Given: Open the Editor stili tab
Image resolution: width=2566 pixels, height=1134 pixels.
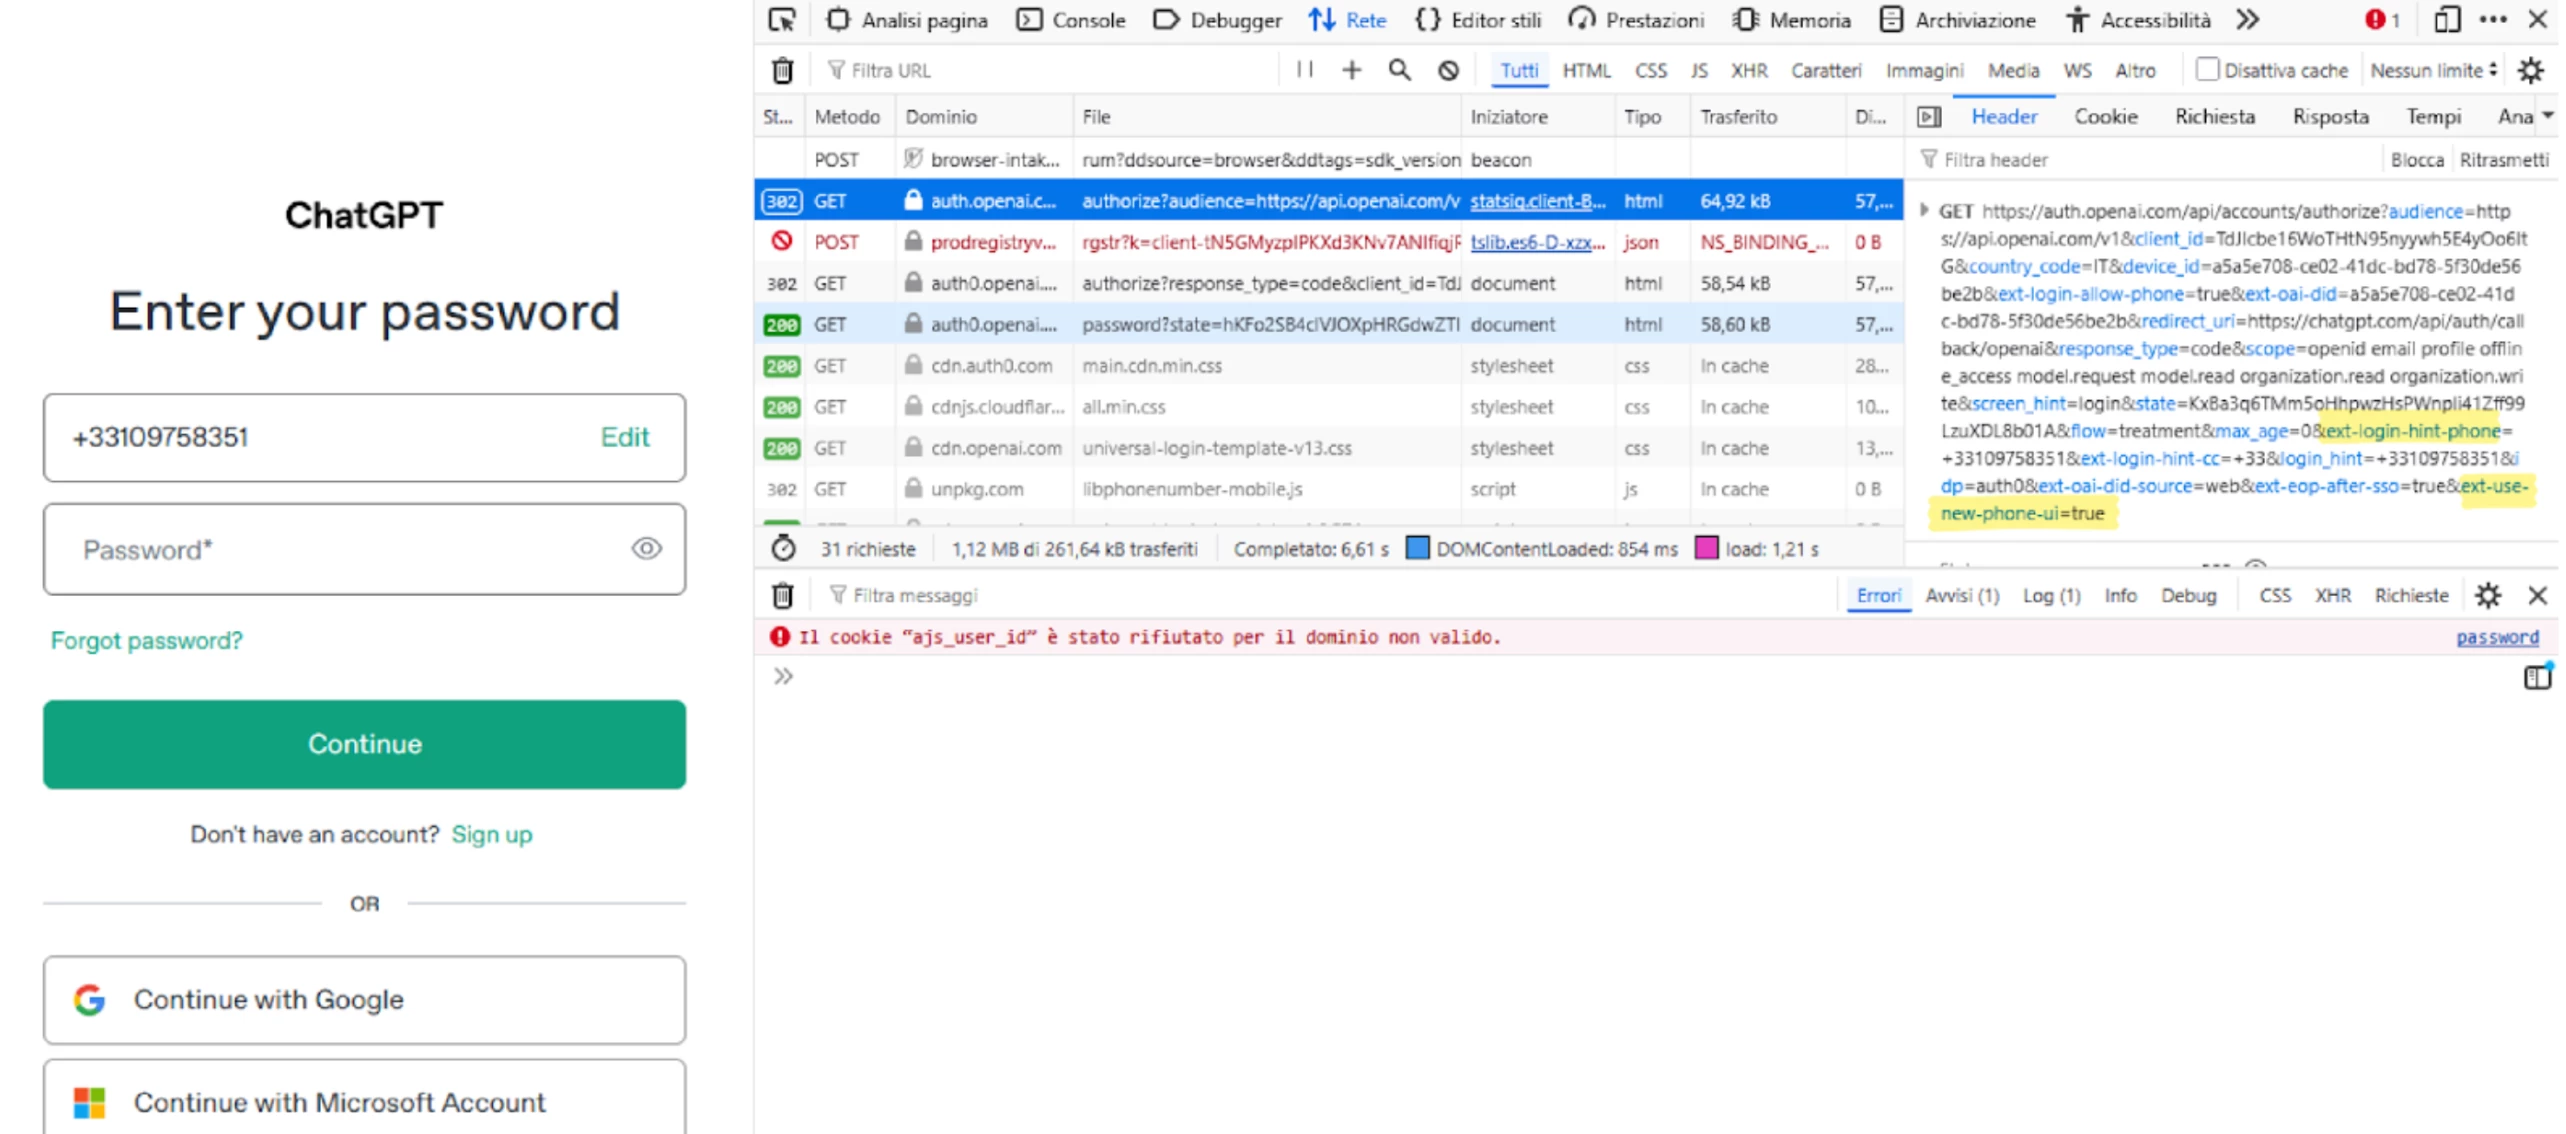Looking at the screenshot, I should [1478, 20].
